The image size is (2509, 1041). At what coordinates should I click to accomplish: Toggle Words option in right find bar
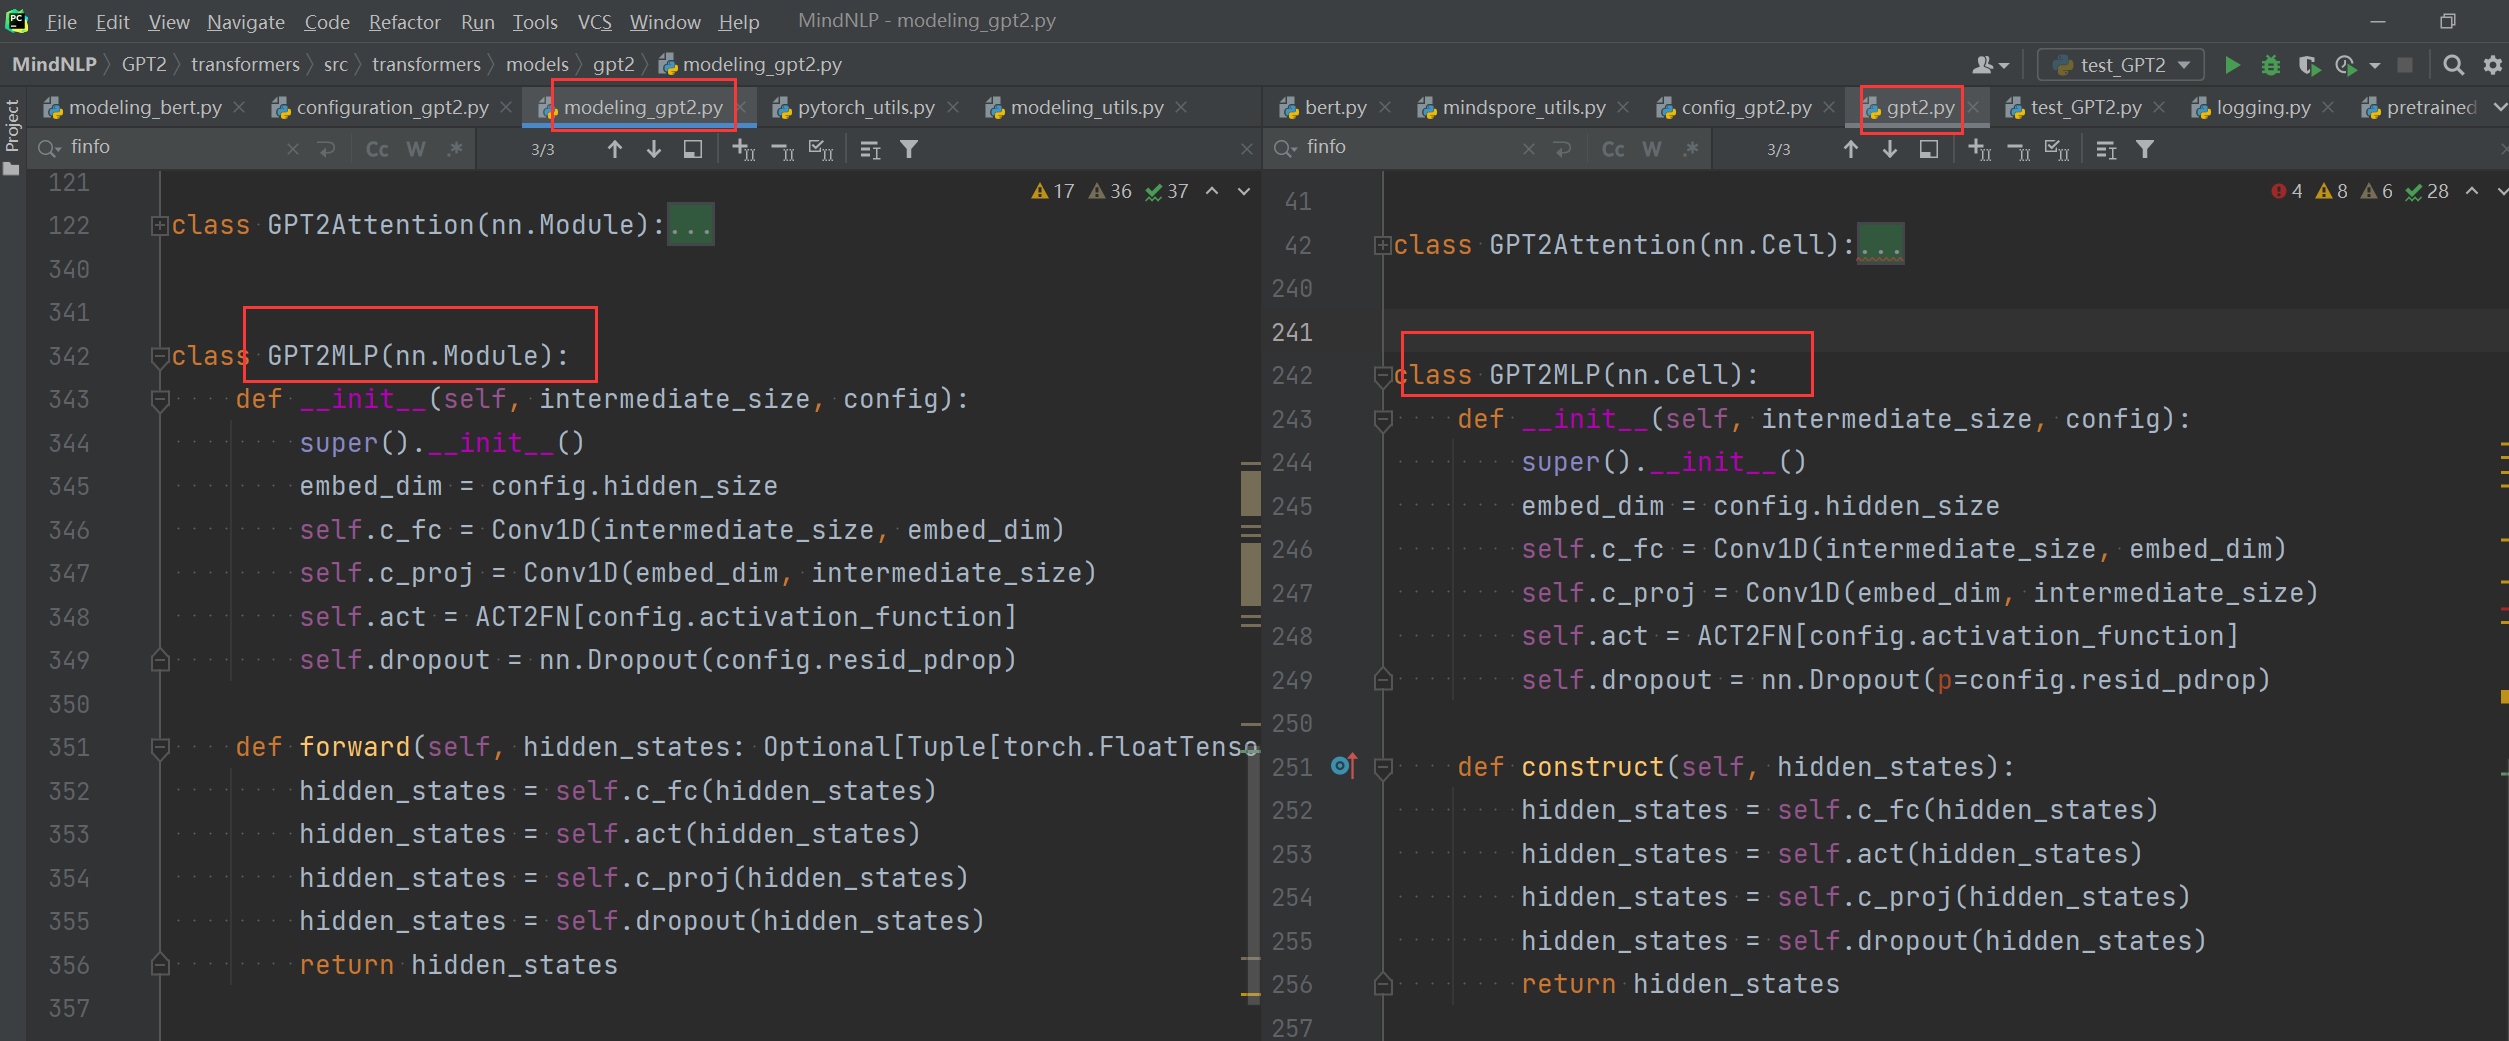coord(1652,149)
